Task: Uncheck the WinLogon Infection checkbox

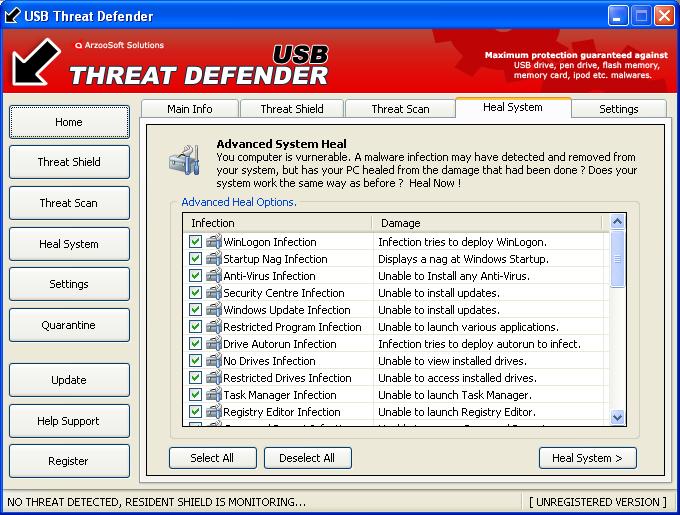Action: coord(195,241)
